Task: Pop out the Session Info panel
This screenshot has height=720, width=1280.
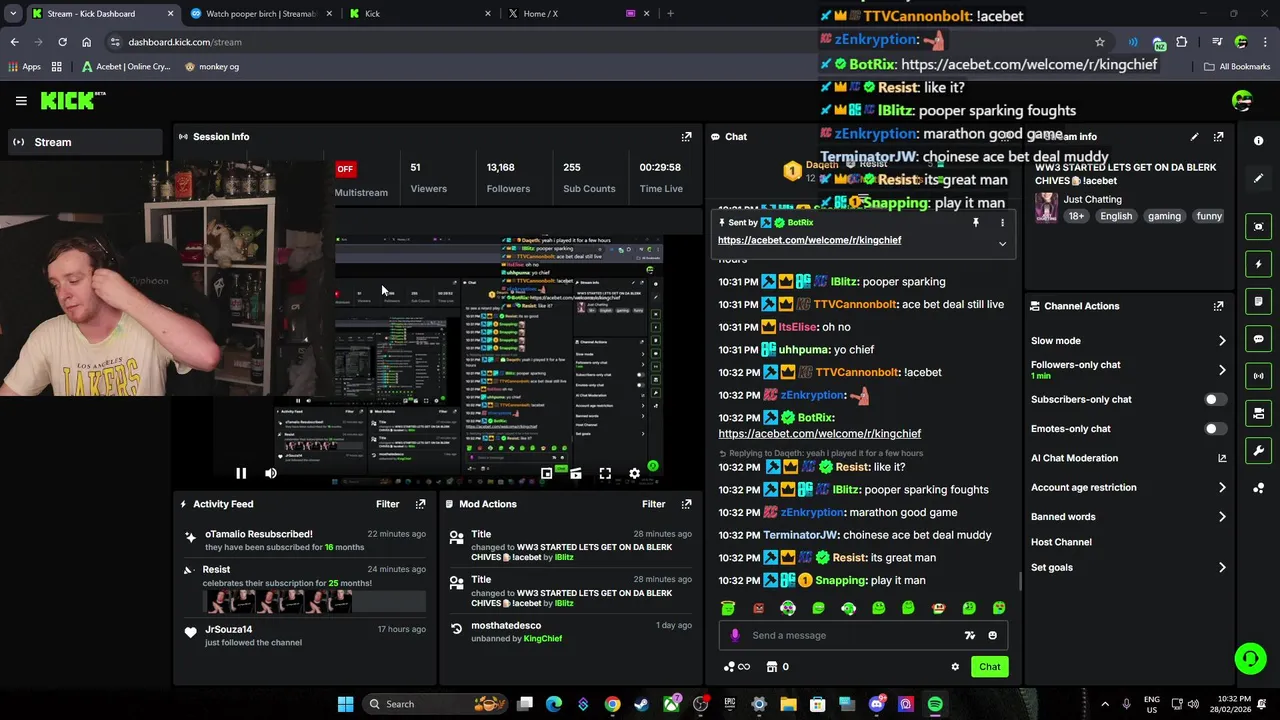Action: click(686, 137)
